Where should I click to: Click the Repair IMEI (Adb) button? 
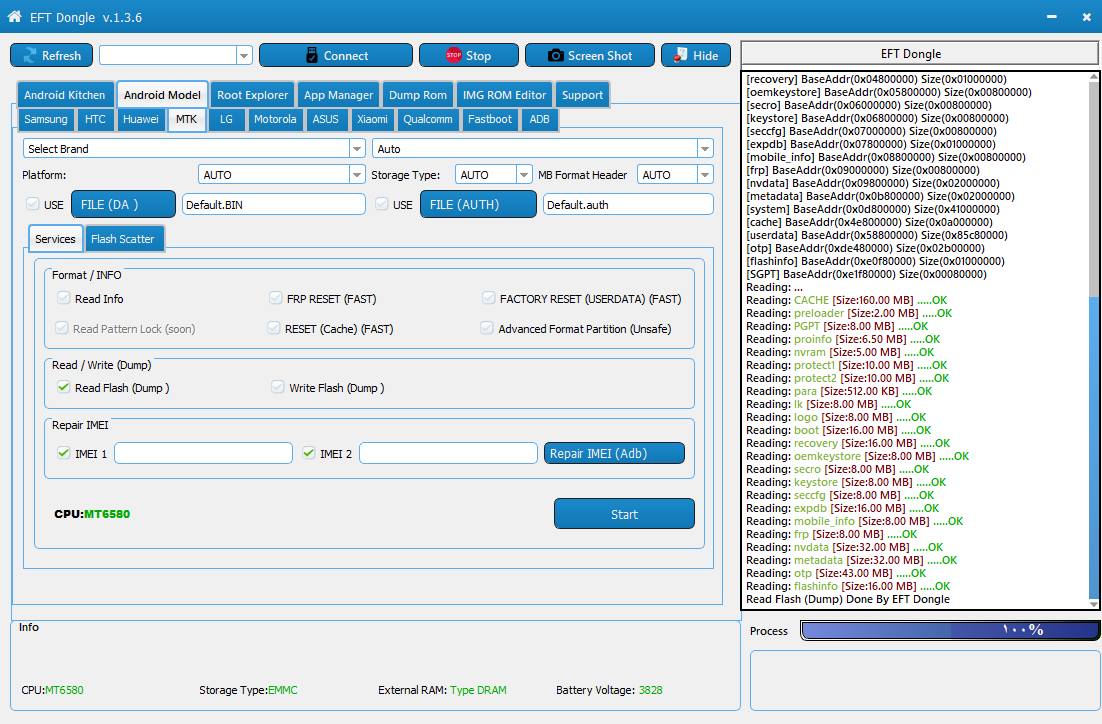click(614, 453)
